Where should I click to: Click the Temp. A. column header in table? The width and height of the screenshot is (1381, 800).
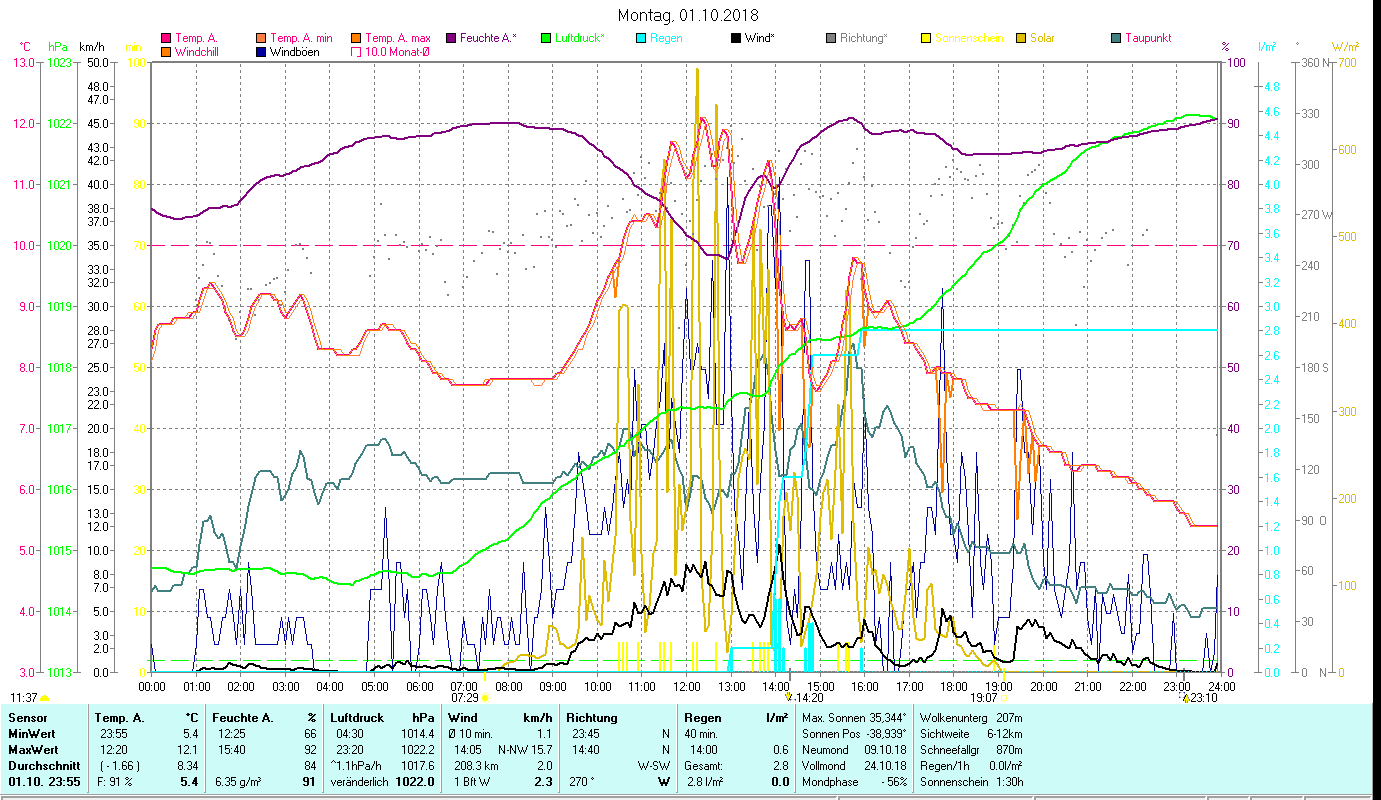tap(119, 718)
